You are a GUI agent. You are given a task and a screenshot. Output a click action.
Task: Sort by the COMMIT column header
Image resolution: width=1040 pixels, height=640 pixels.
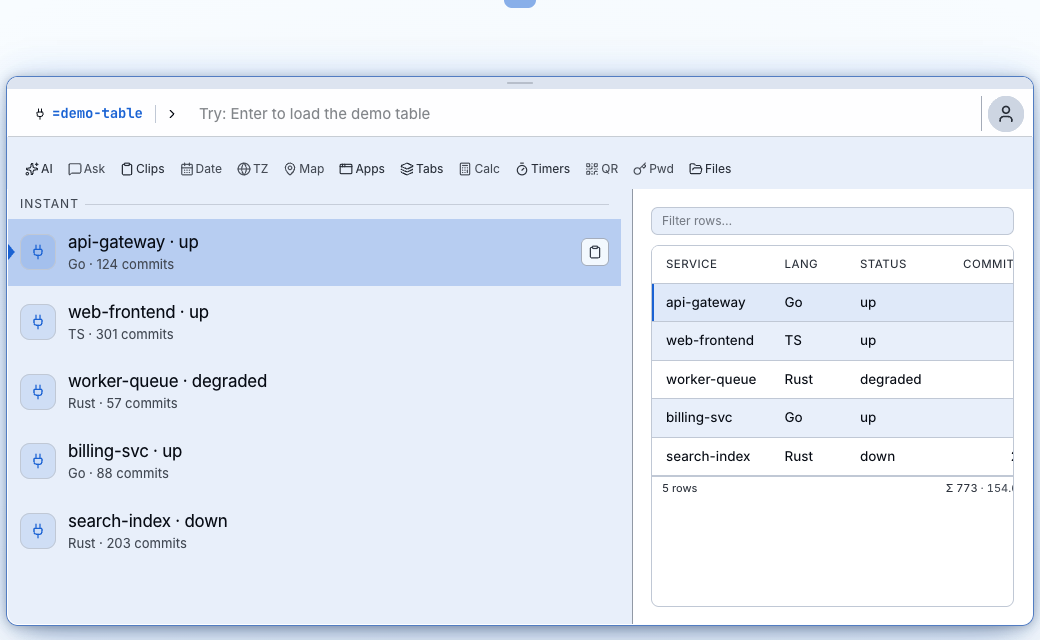(x=988, y=264)
